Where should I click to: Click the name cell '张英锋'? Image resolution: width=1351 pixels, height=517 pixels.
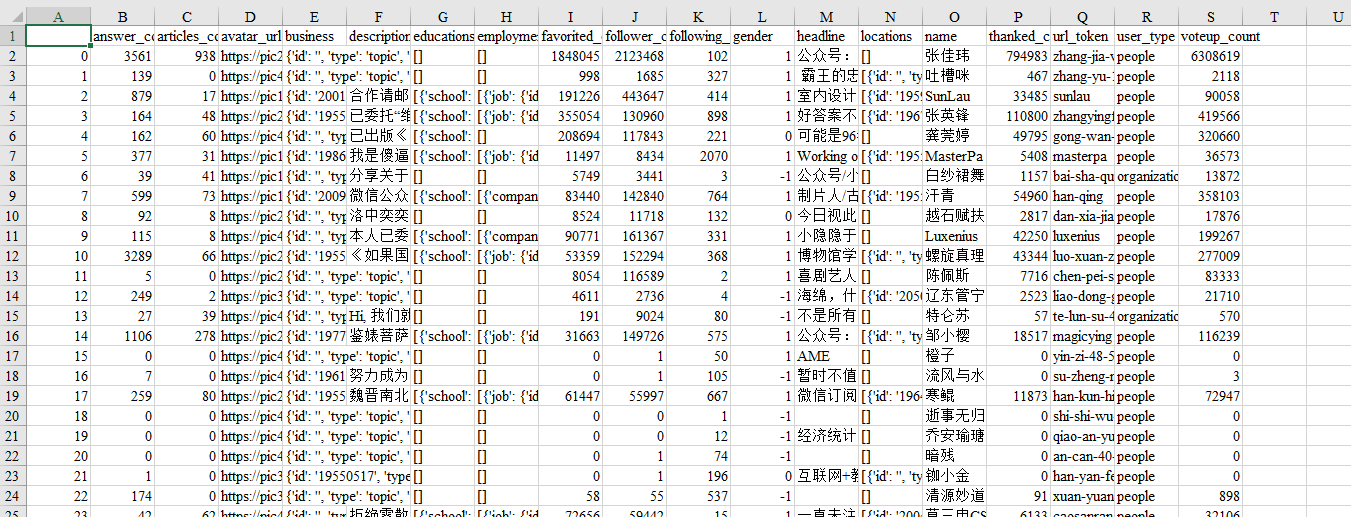955,116
